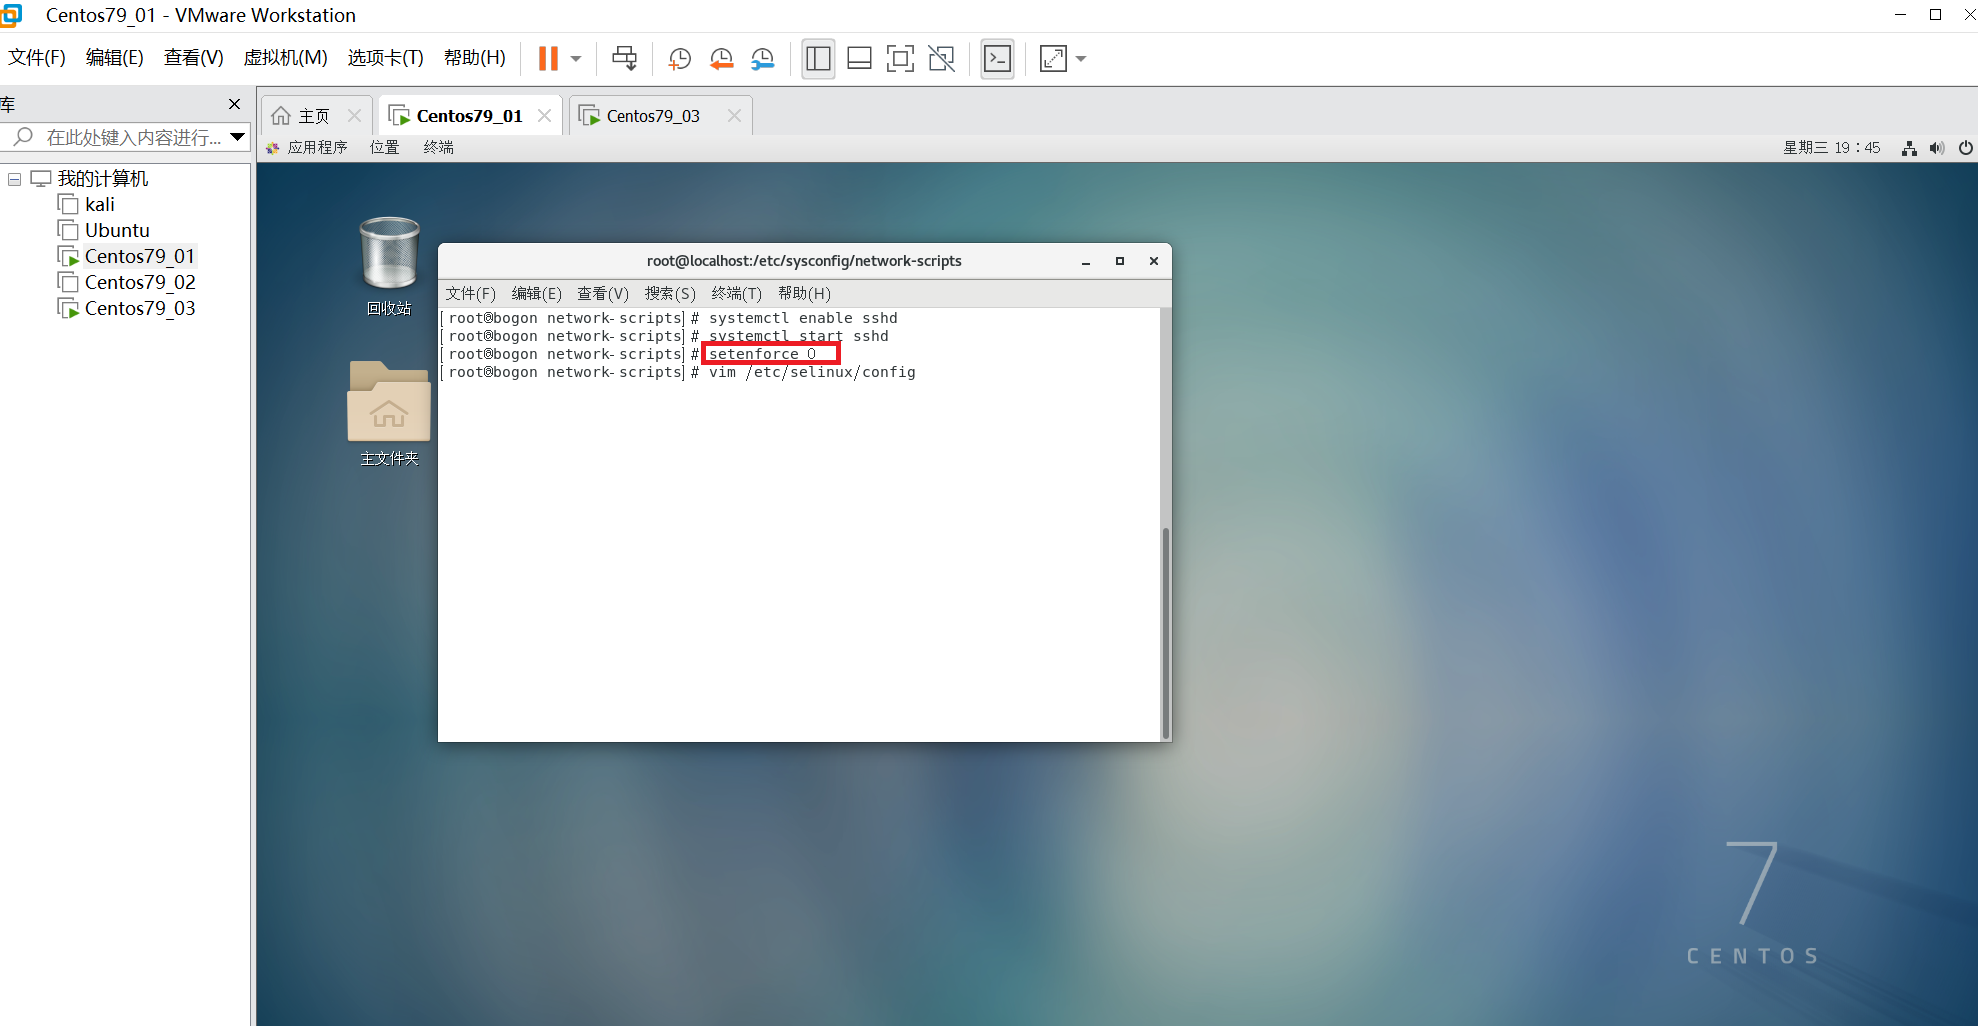Open terminal 终端(T) menu
Image resolution: width=1978 pixels, height=1026 pixels.
[736, 294]
